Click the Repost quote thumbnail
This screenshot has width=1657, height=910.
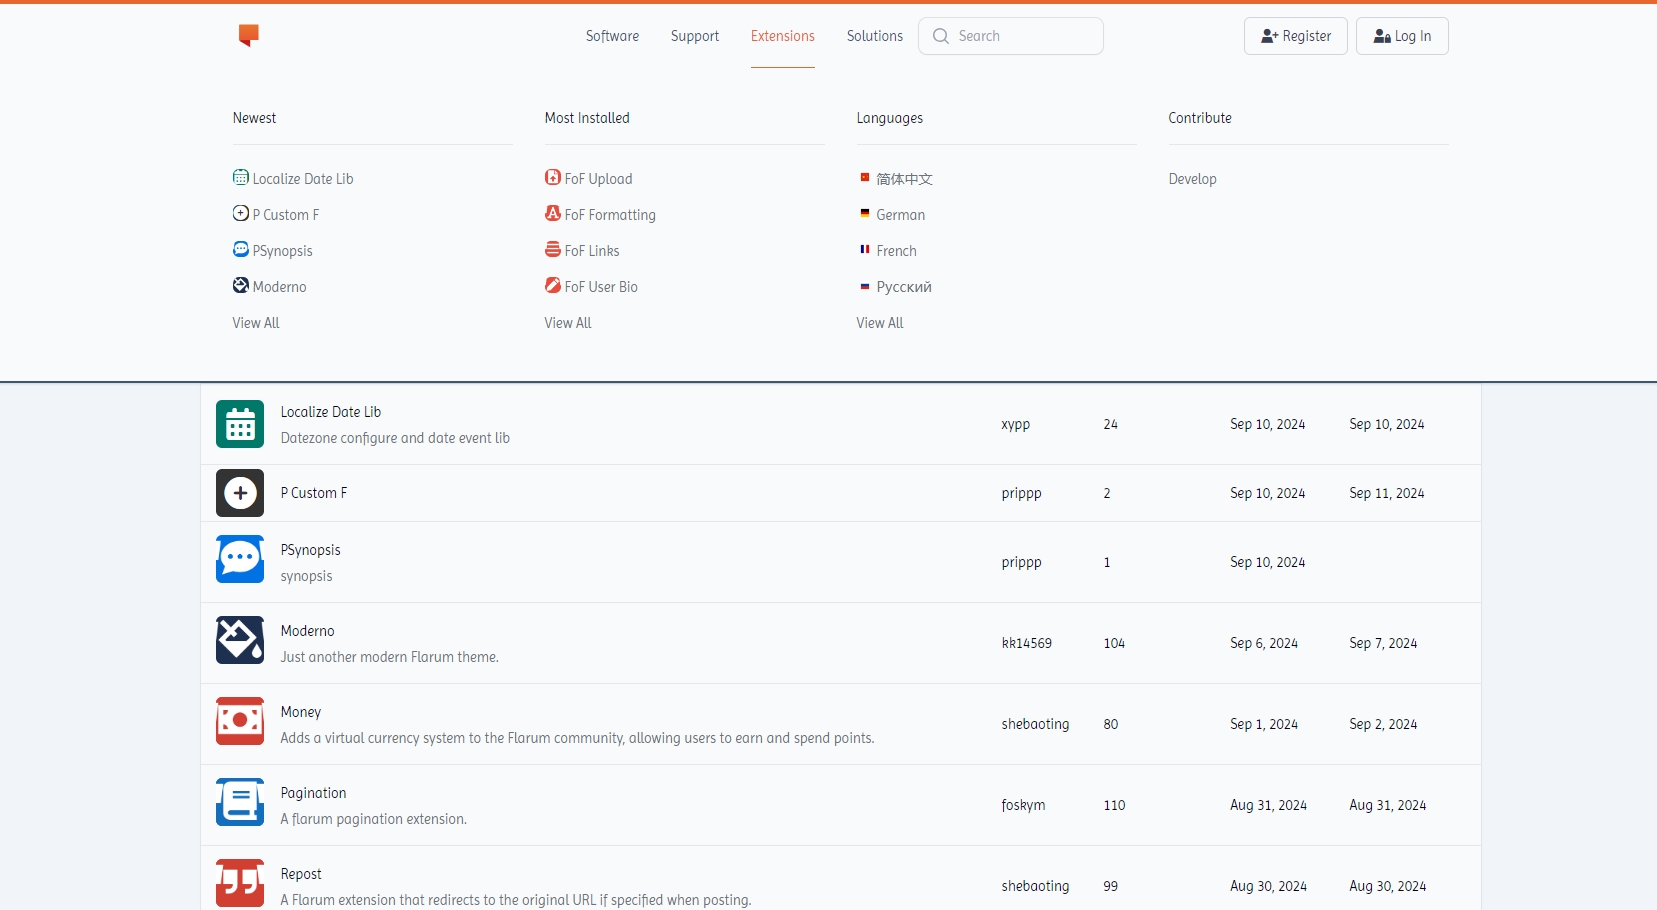(240, 883)
